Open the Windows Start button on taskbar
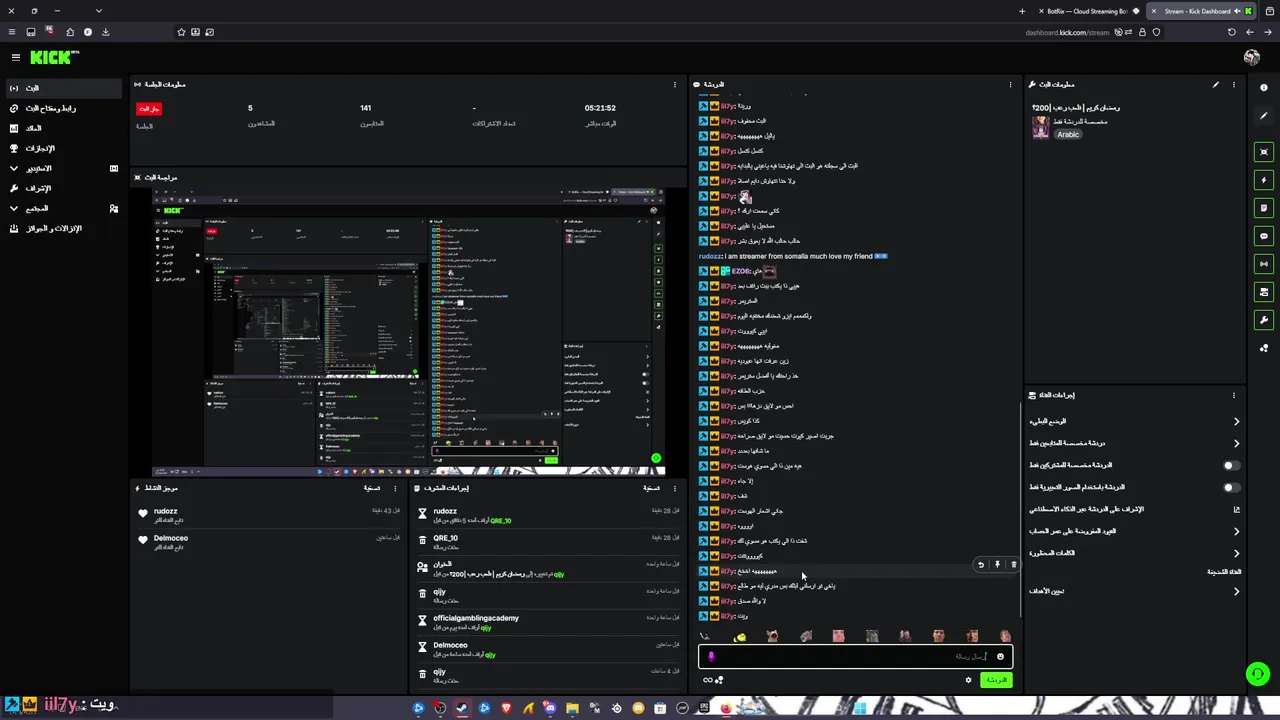The image size is (1280, 720). tap(860, 709)
